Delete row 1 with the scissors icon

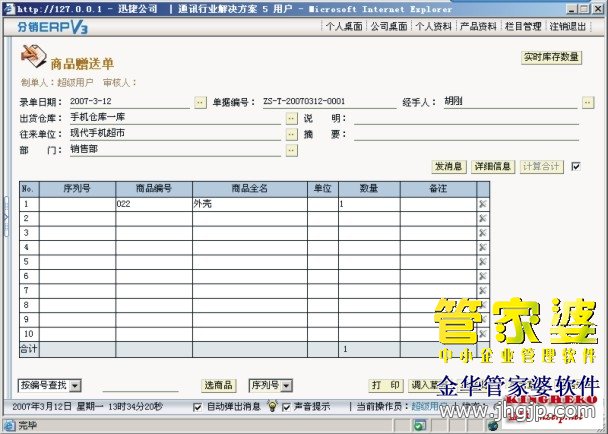point(483,204)
